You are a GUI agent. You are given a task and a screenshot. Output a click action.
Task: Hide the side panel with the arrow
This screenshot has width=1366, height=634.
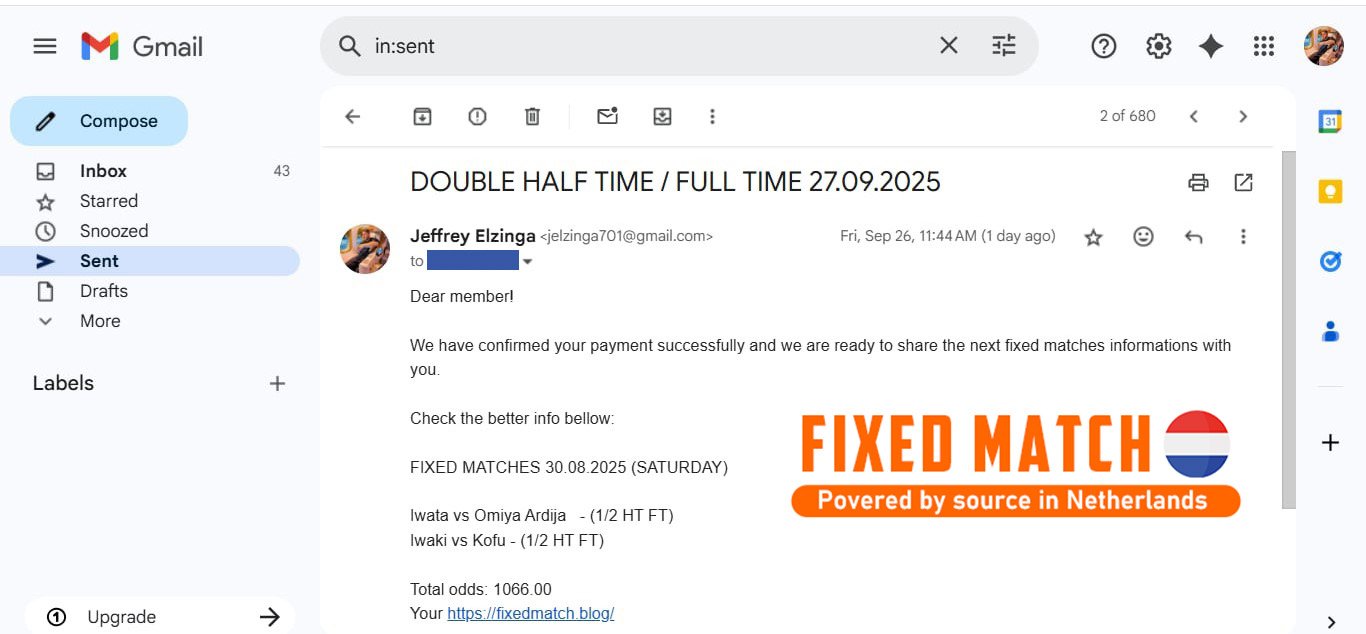pyautogui.click(x=1330, y=622)
